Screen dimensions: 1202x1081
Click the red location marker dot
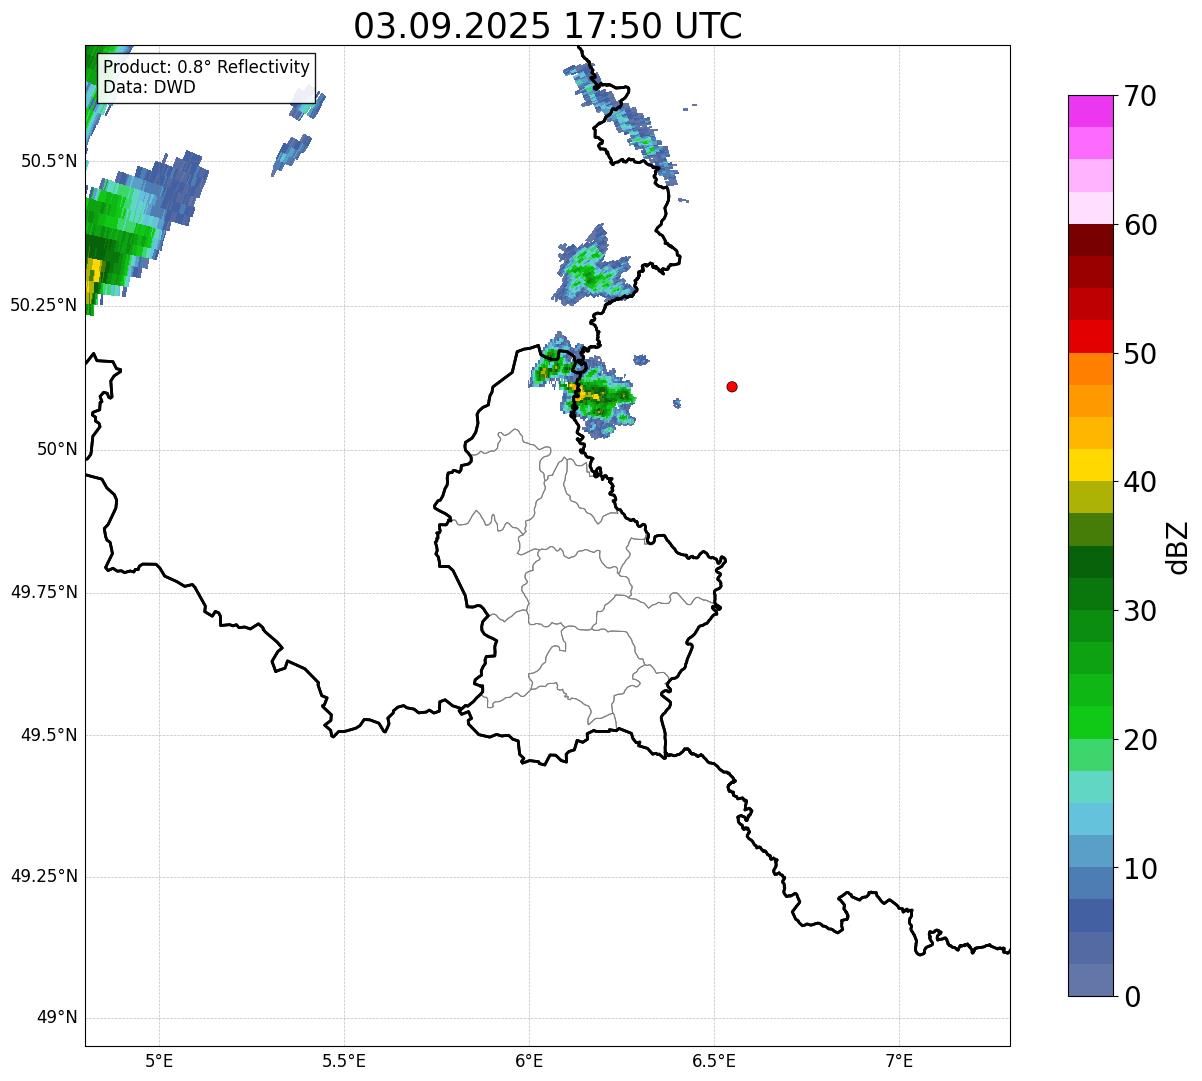(x=732, y=386)
